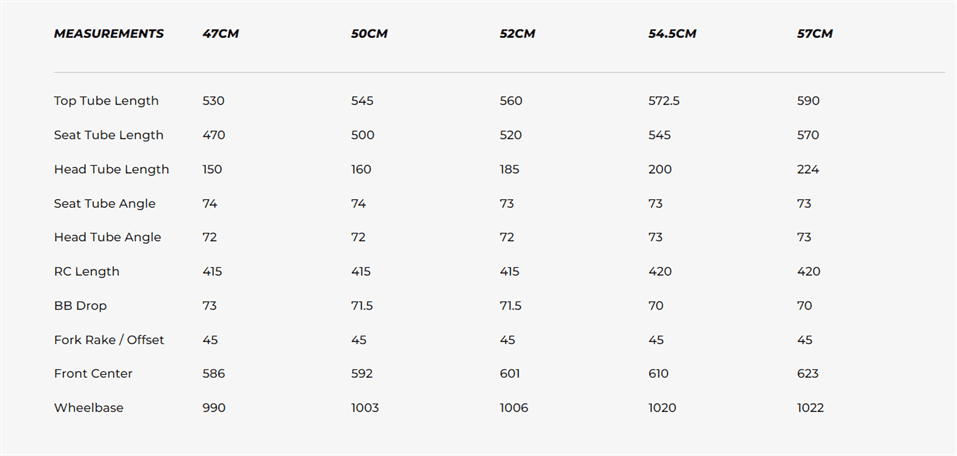957x456 pixels.
Task: Click the Top Tube Length row label
Action: [106, 101]
